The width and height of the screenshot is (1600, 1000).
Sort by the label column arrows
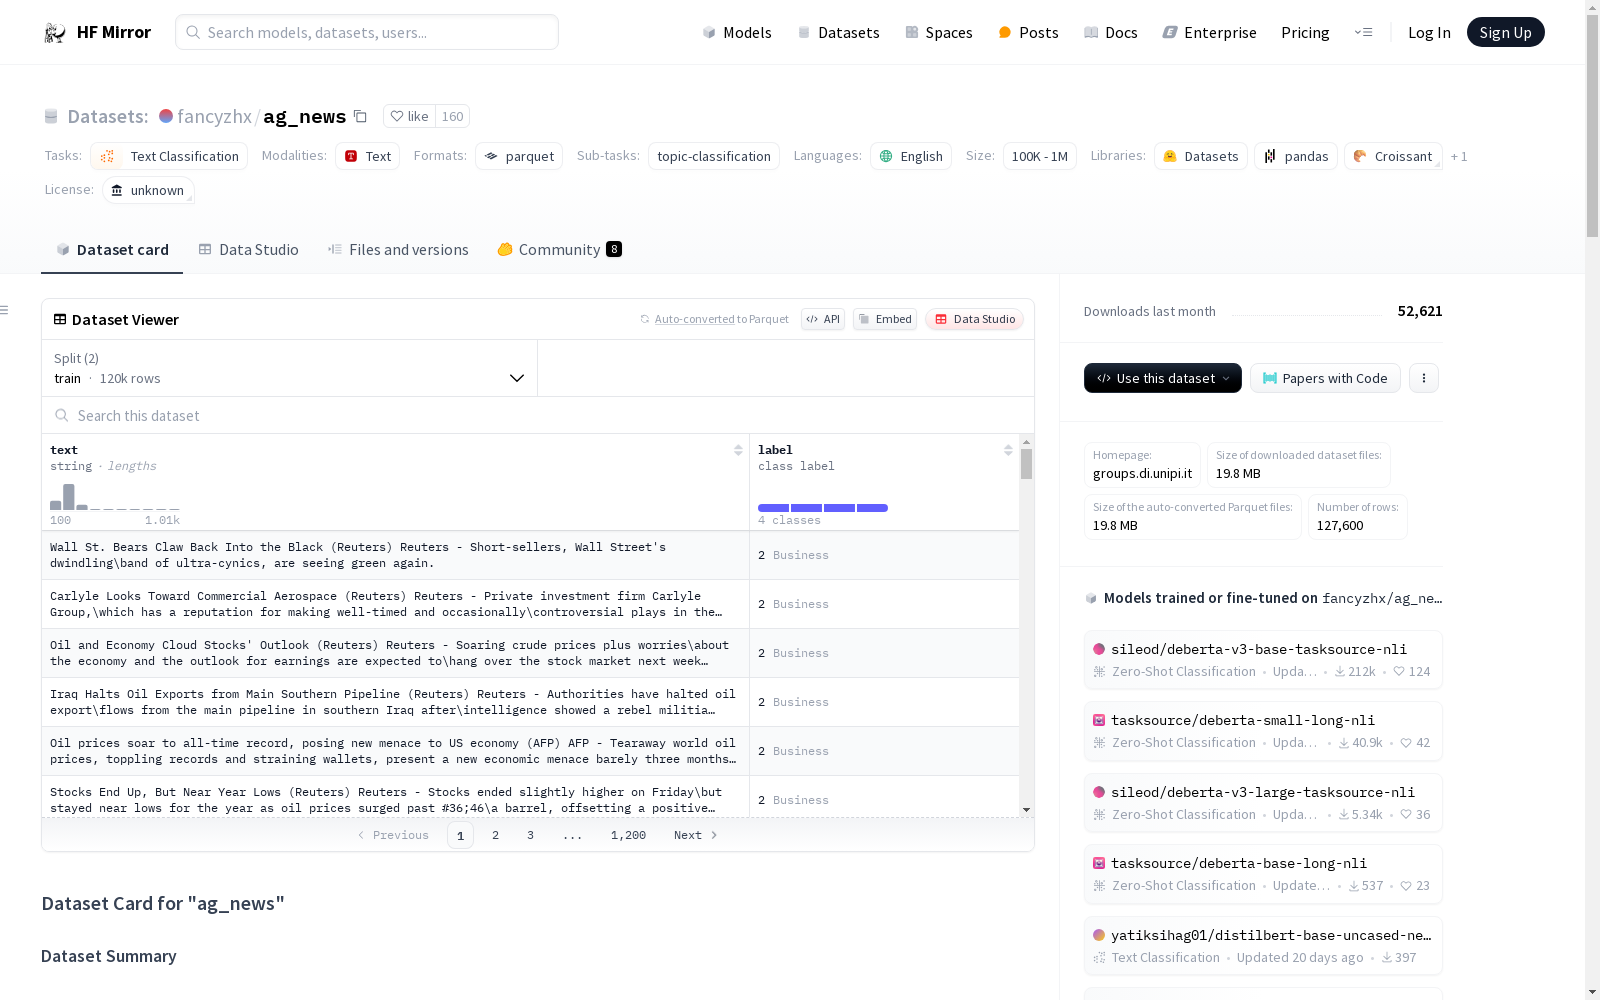[x=1008, y=450]
